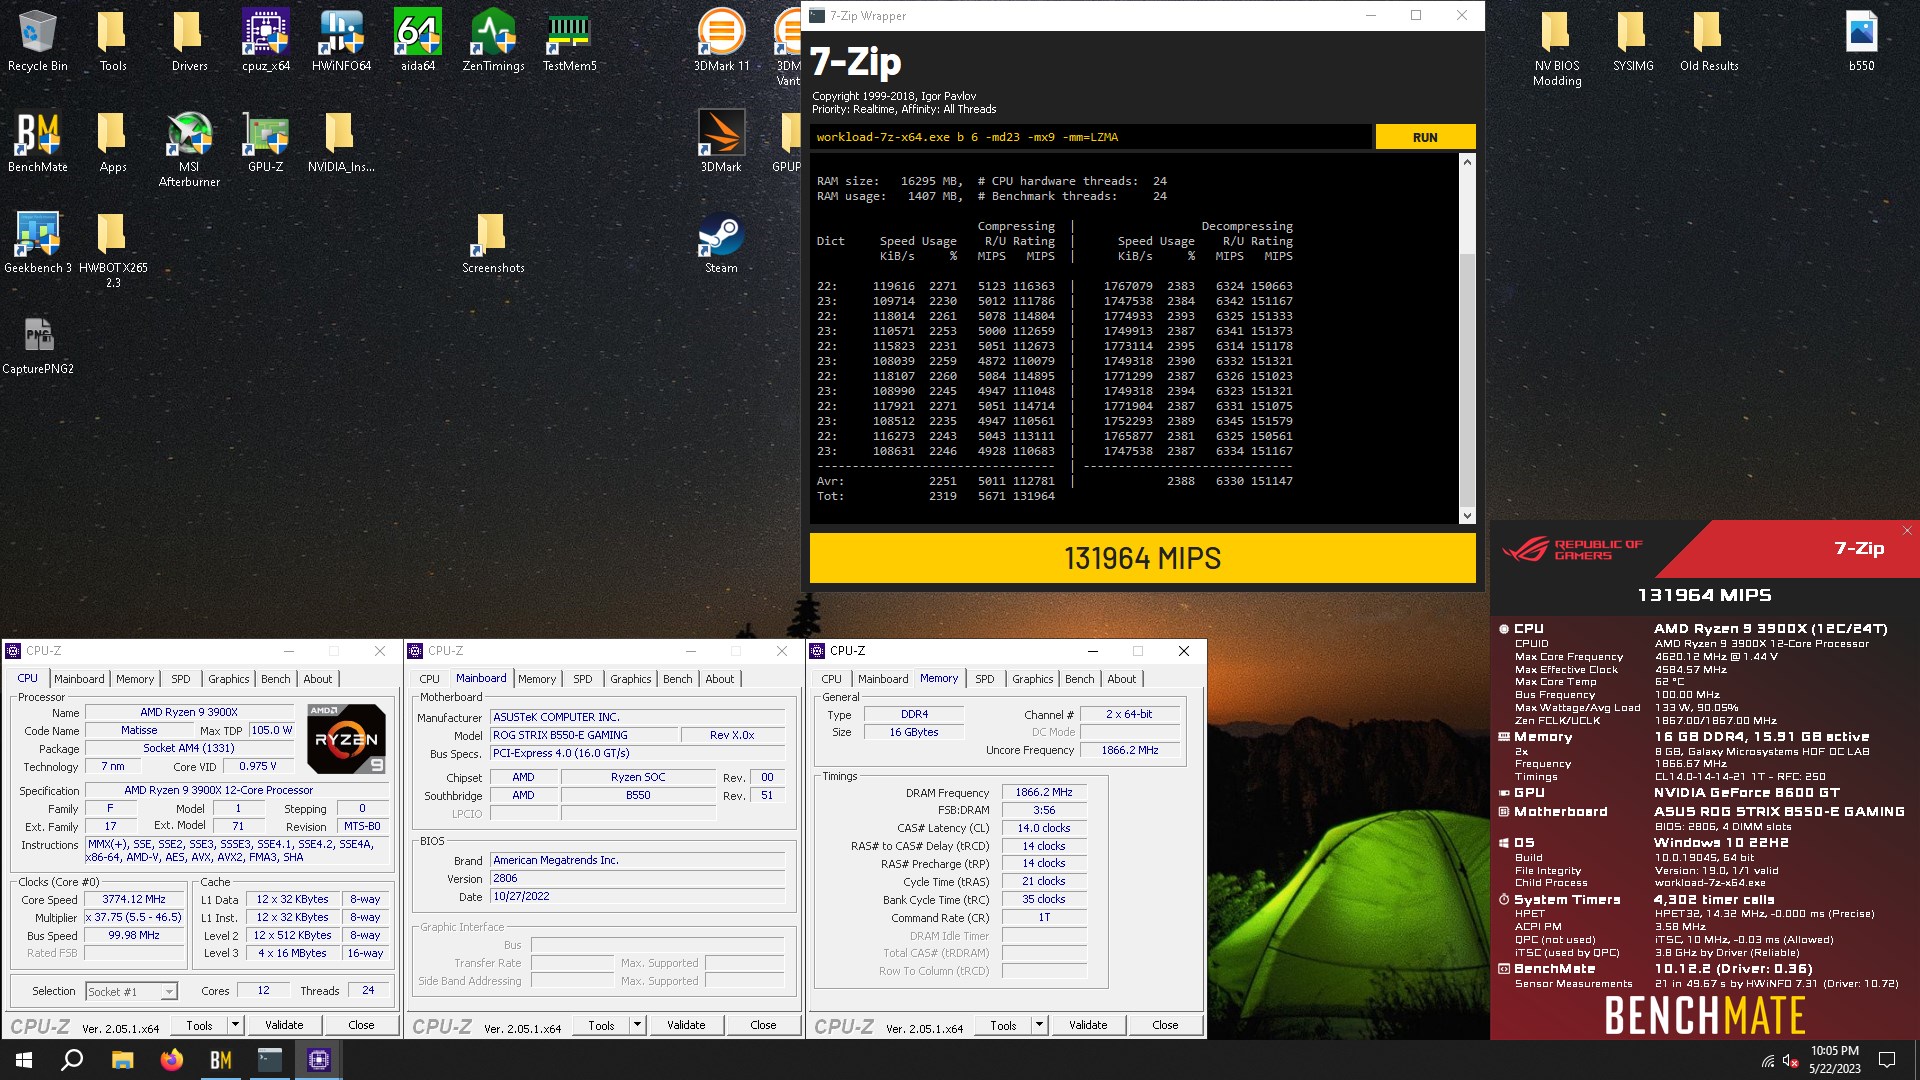Open notification center icon
Image resolution: width=1920 pixels, height=1080 pixels.
1887,1060
